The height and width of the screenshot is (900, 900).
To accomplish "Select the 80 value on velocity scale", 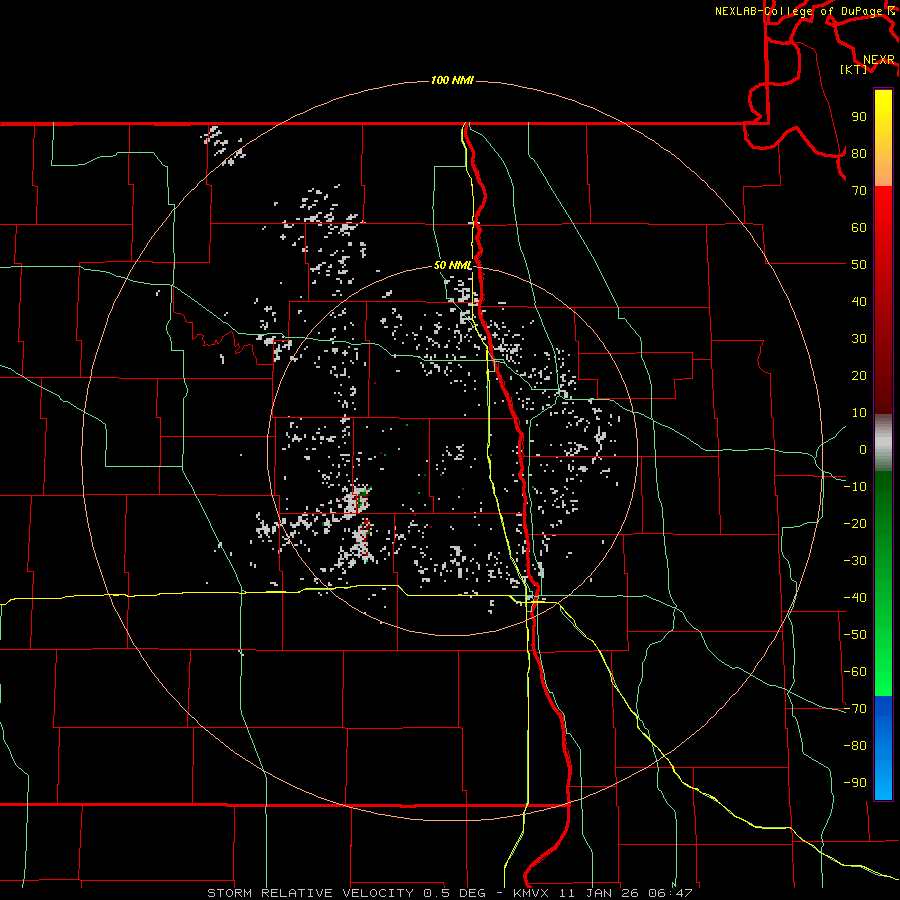I will pos(859,153).
